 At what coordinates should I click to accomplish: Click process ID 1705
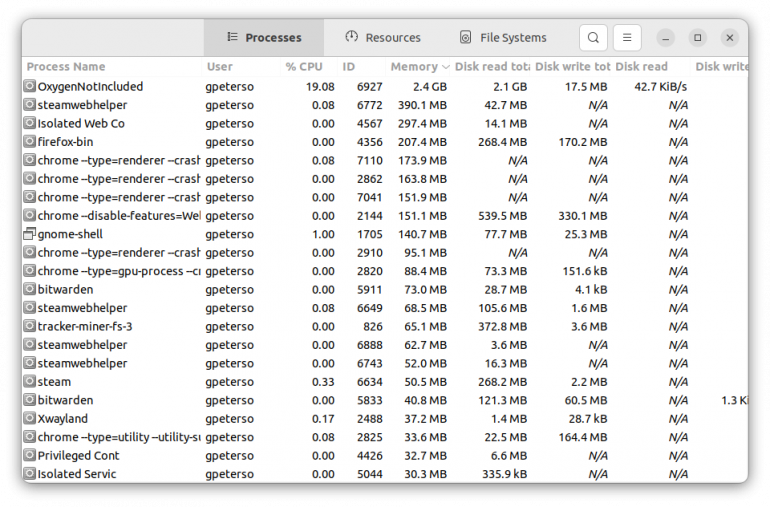click(369, 234)
